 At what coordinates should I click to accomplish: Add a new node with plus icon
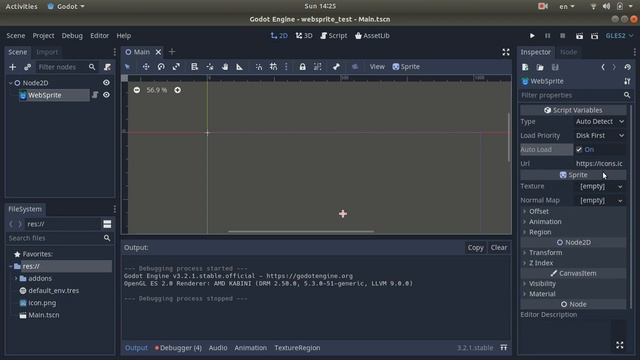(12, 67)
